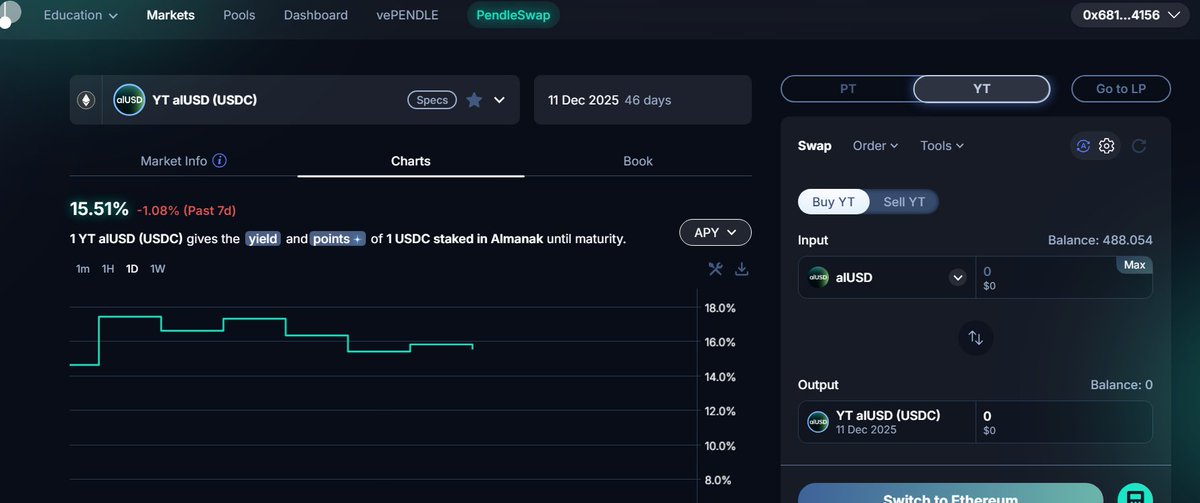The width and height of the screenshot is (1200, 503).
Task: Switch to the PT token toggle
Action: pos(847,89)
